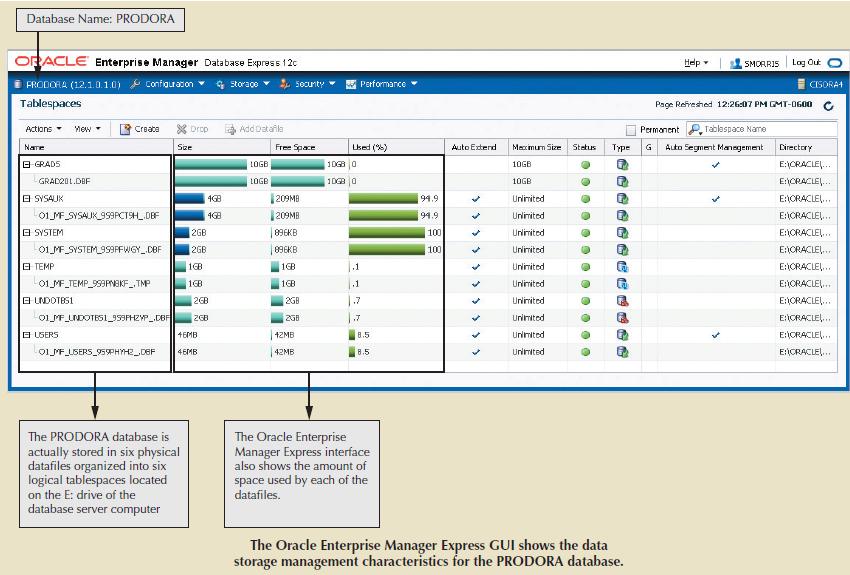The height and width of the screenshot is (575, 850).
Task: Click the Storage menu icon
Action: 220,84
